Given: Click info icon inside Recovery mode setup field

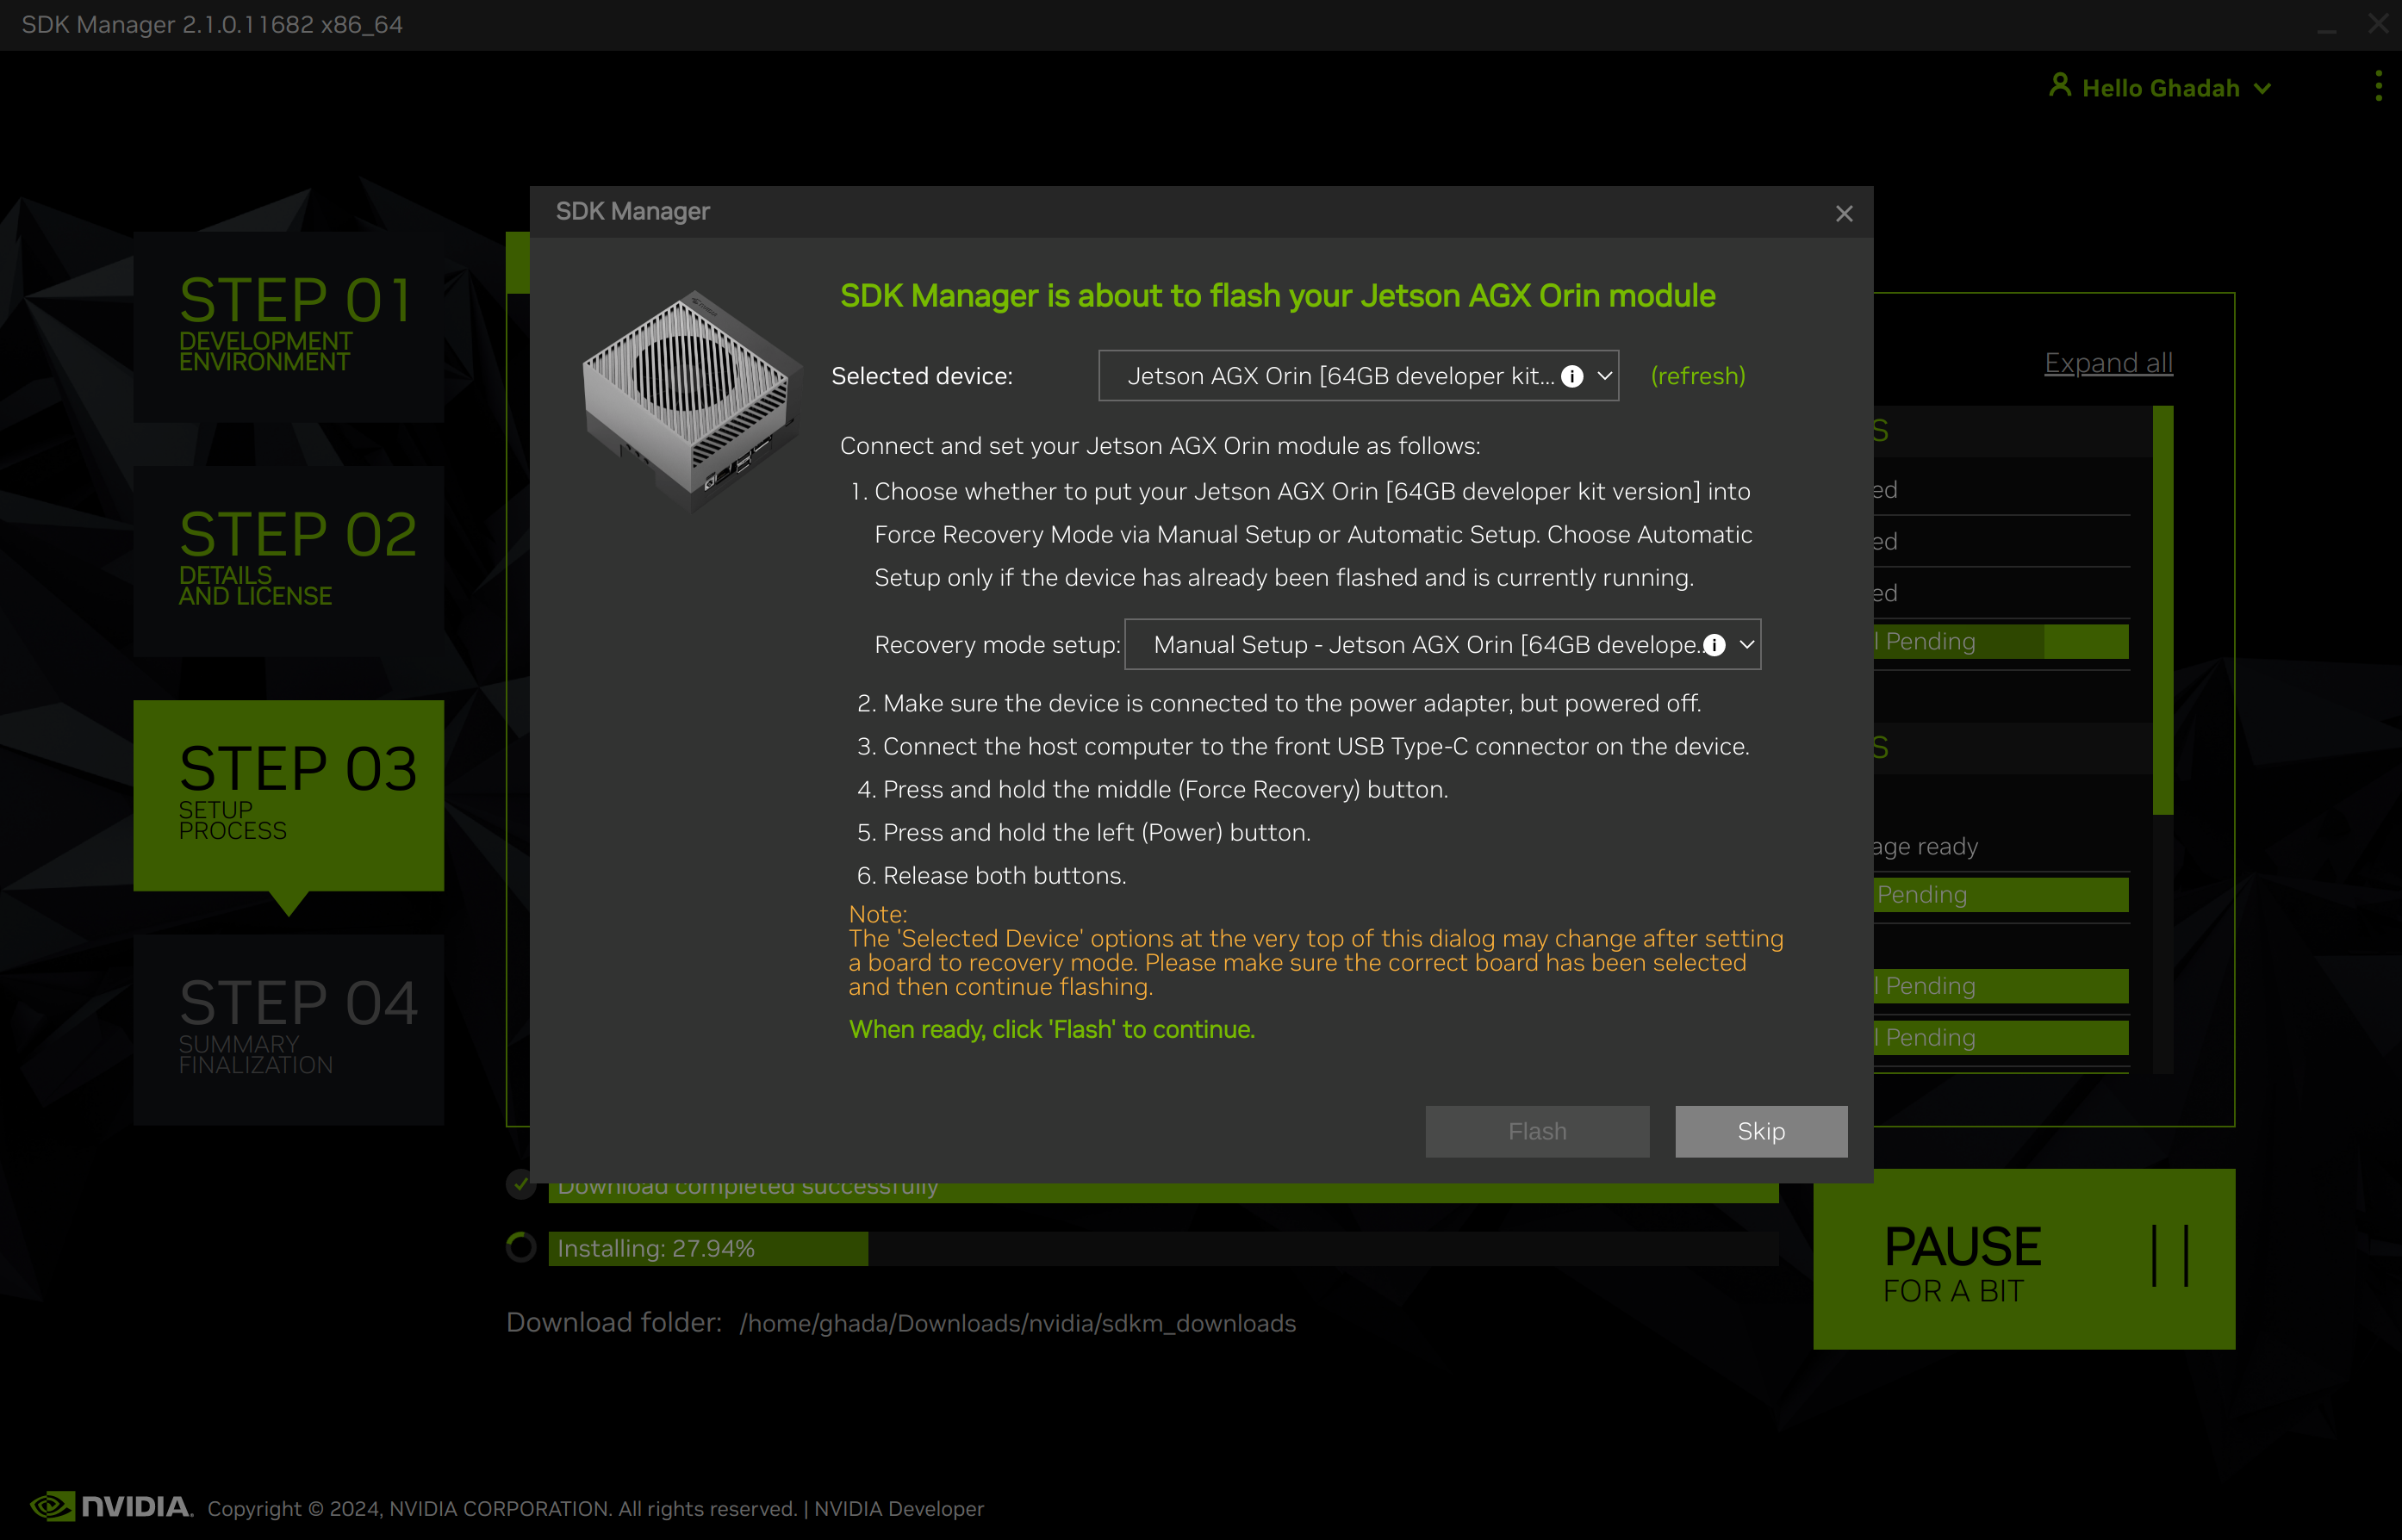Looking at the screenshot, I should (1715, 645).
